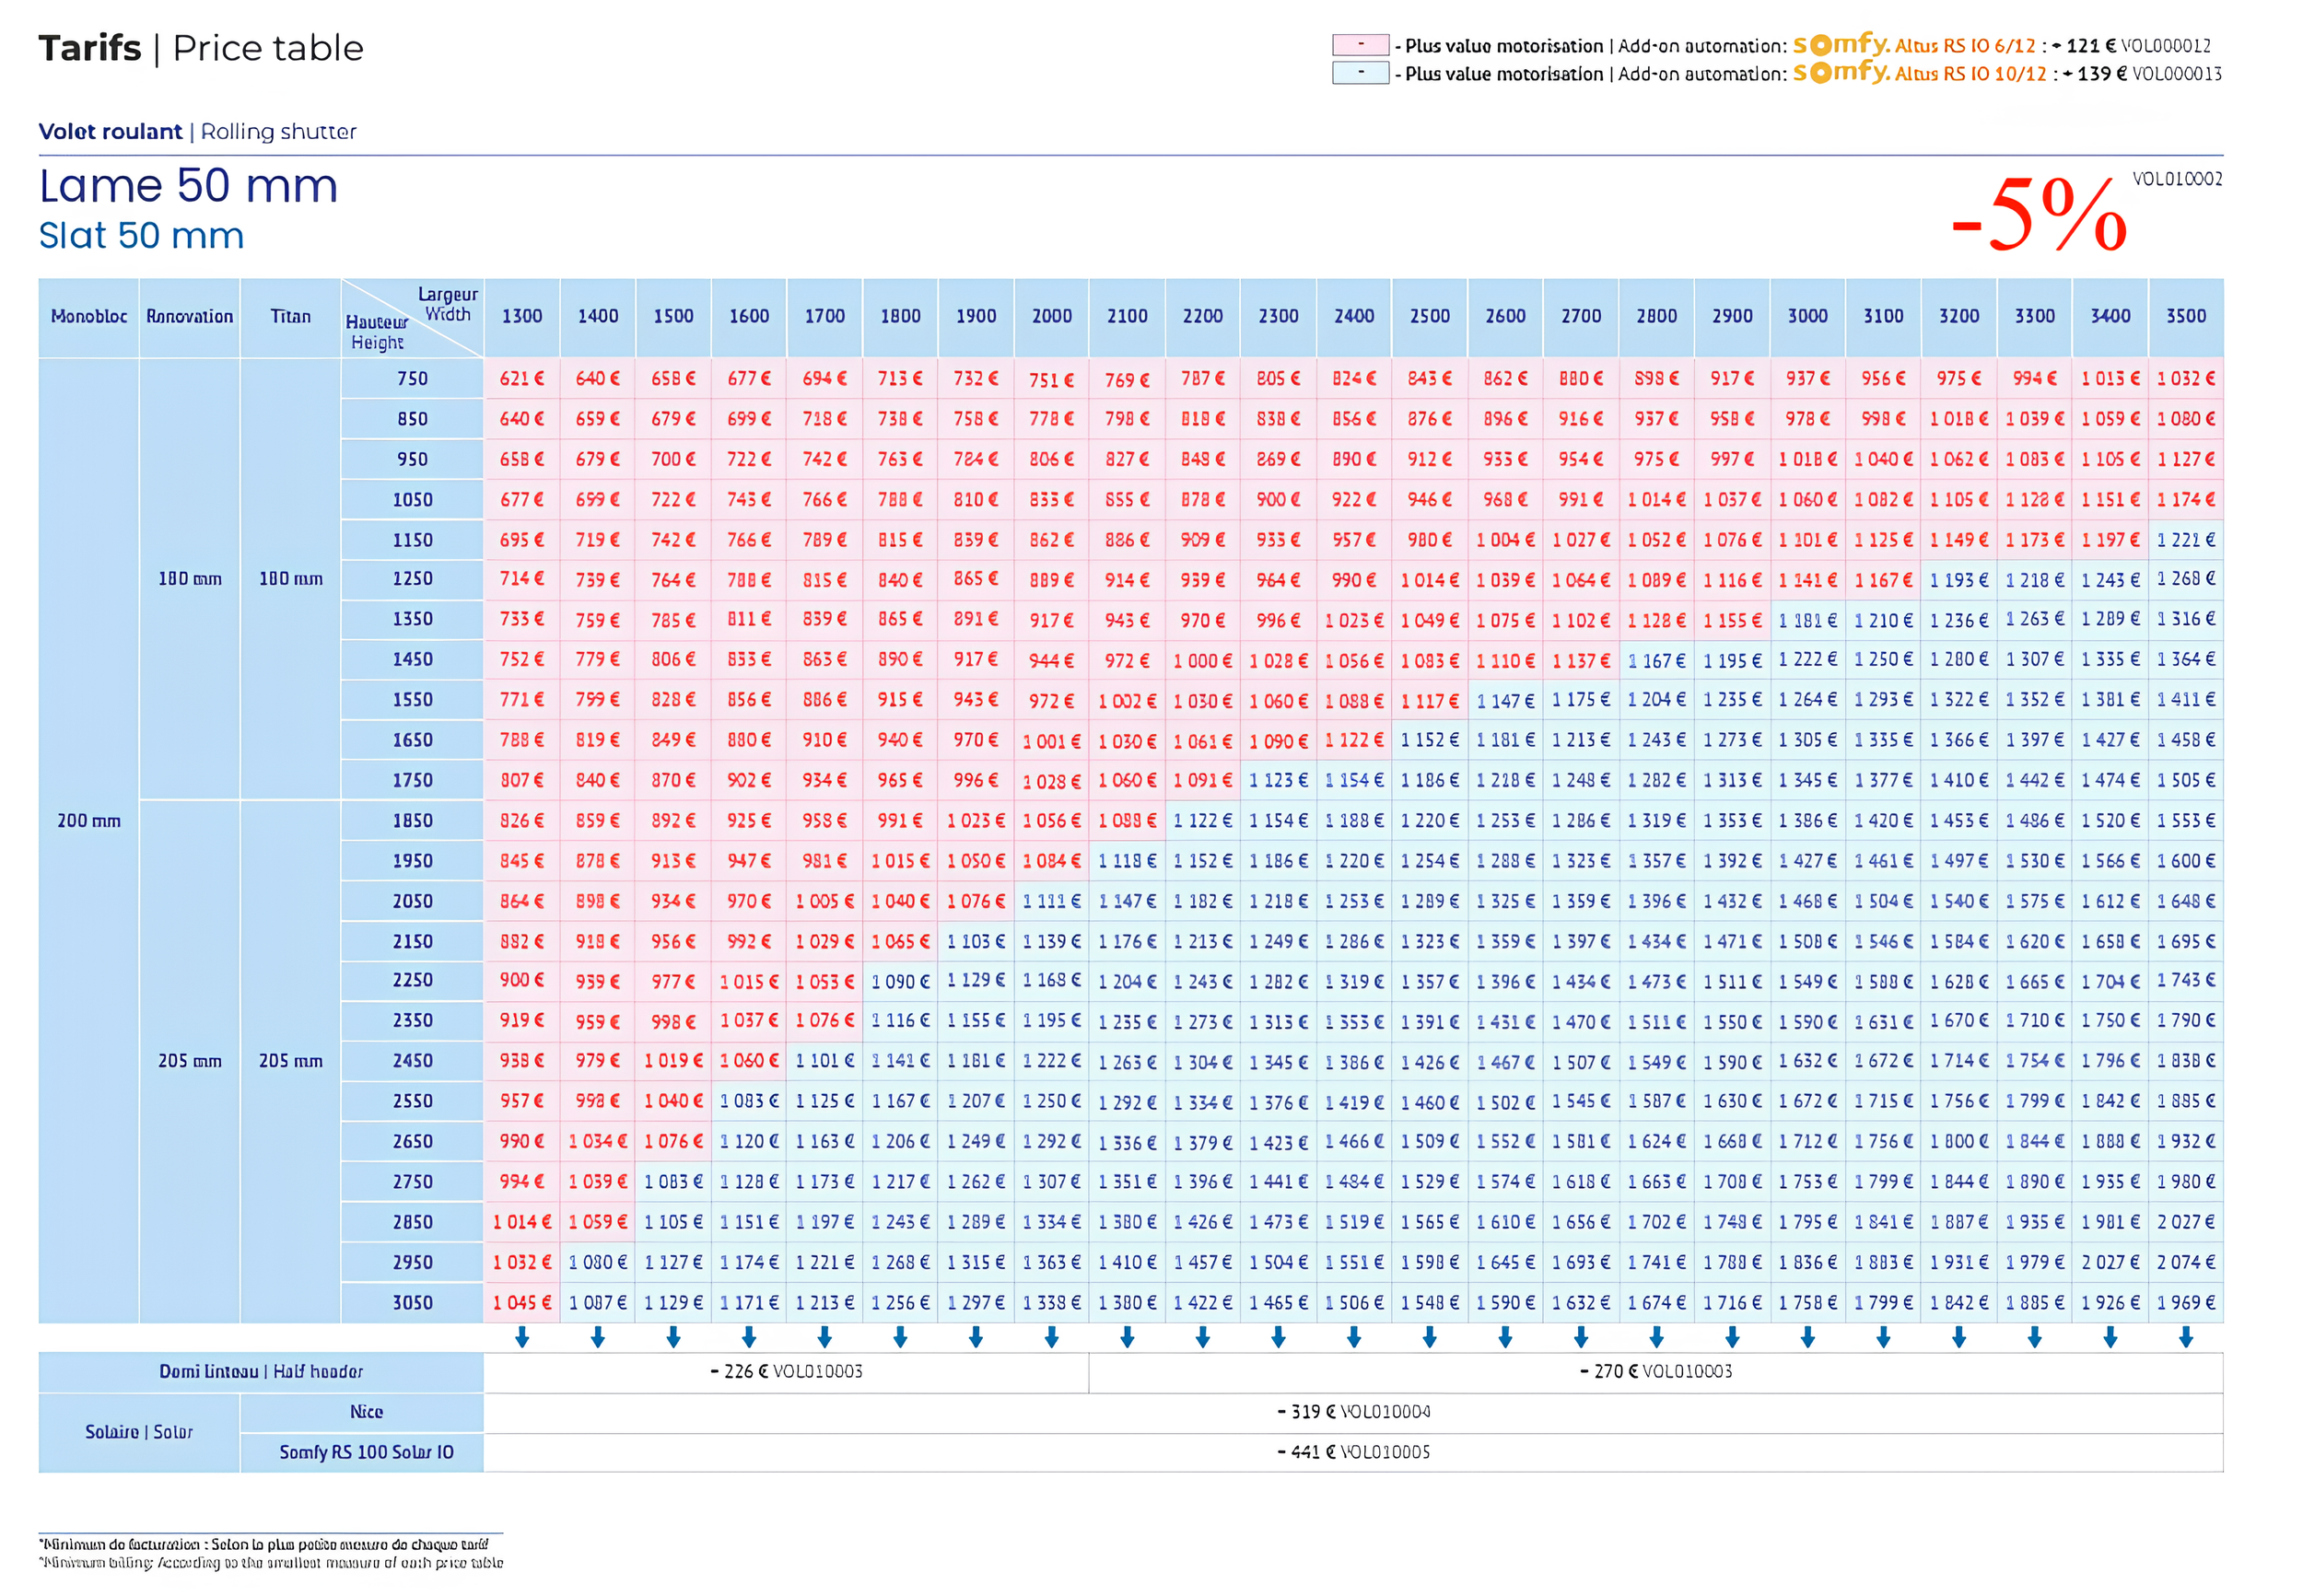Screen dimensions: 2303x1596
Task: Click the blue arrow under the 3500 column
Action: coord(2185,1337)
